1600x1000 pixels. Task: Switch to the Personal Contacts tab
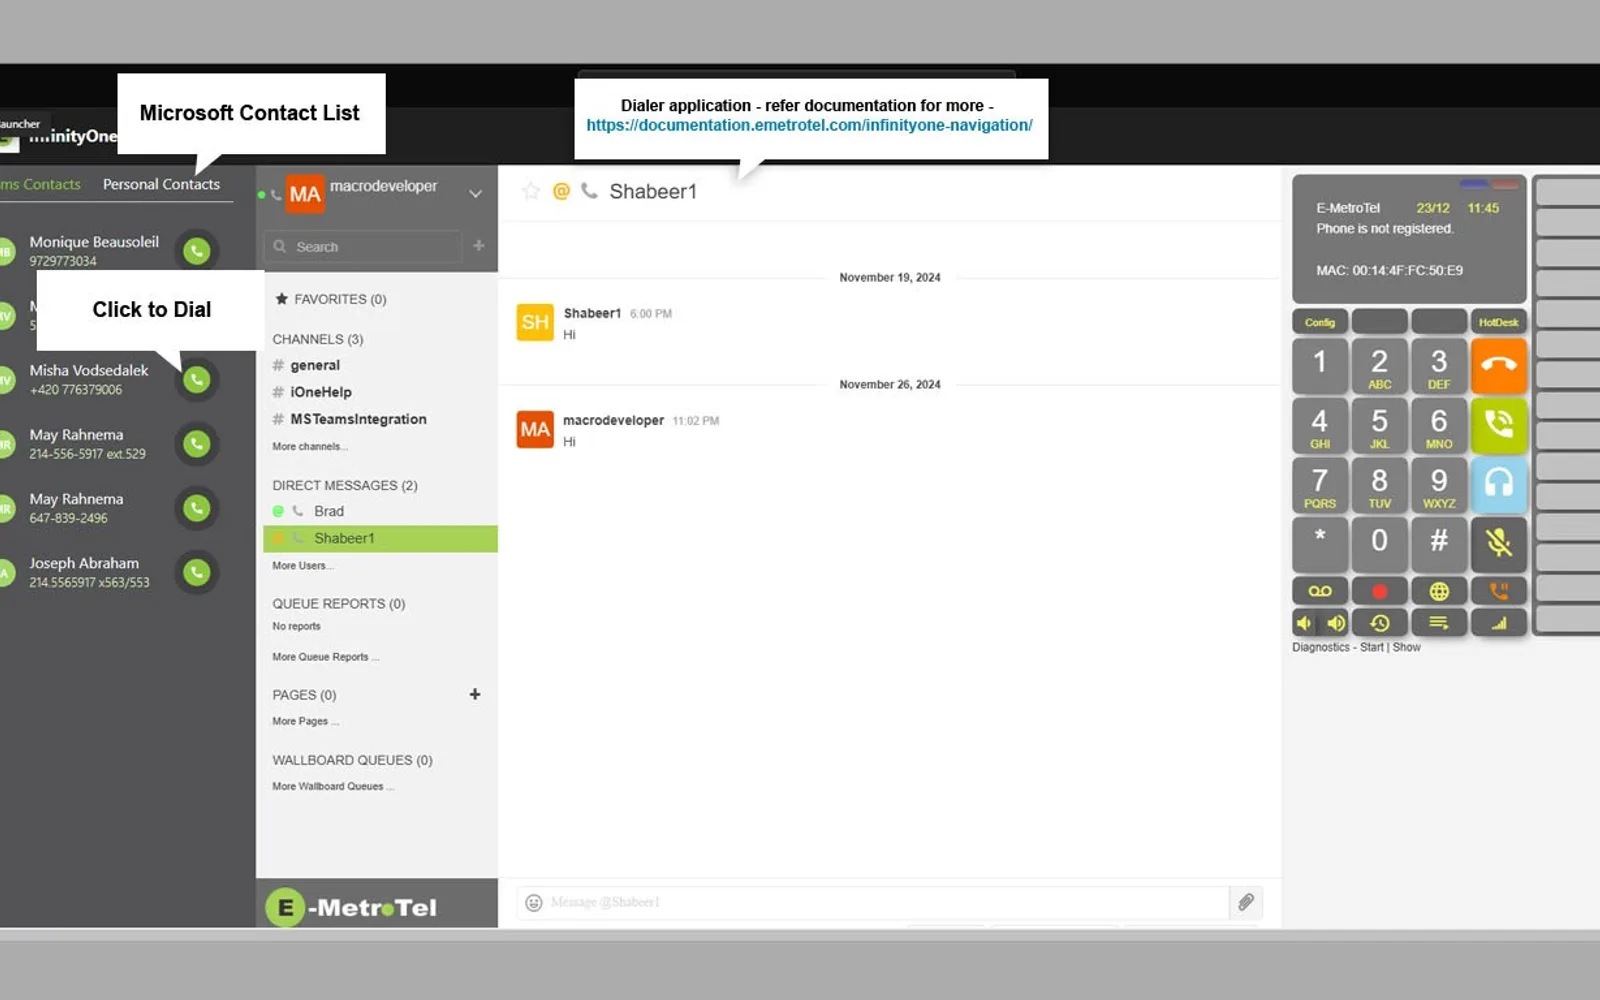[x=161, y=184]
